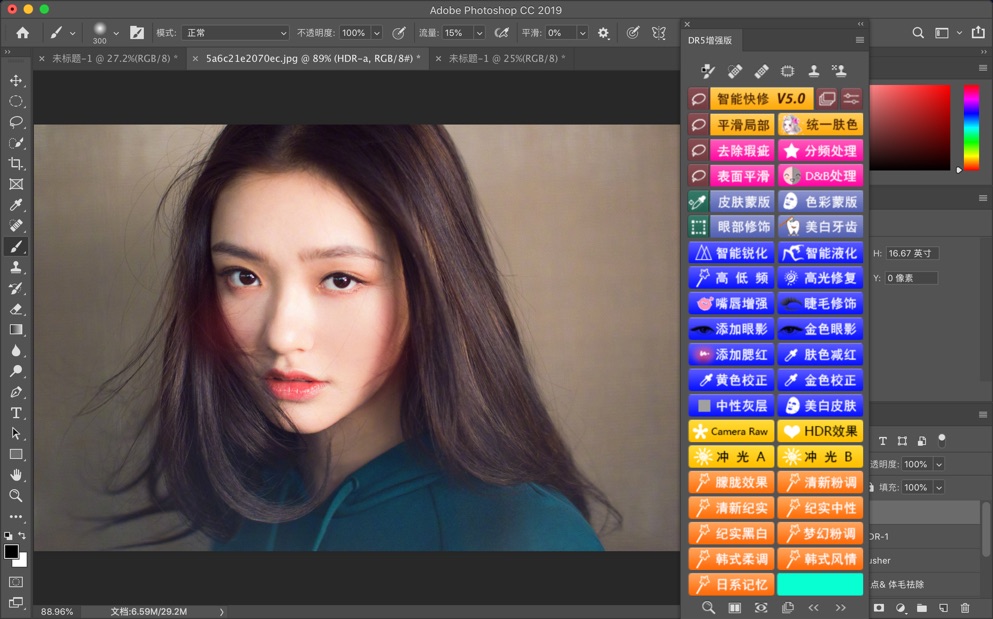The width and height of the screenshot is (993, 619).
Task: Select the Horizontal Type tool
Action: [16, 413]
